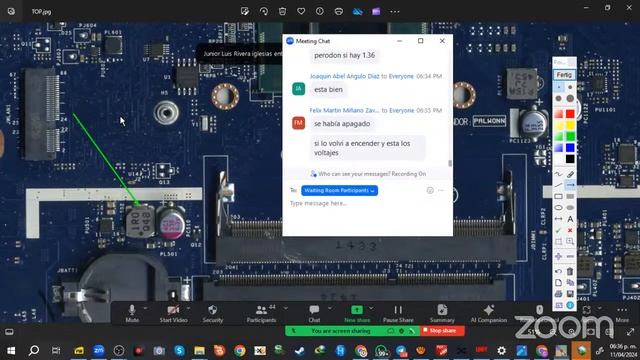Pick the solid green color swatch
The image size is (640, 360).
[570, 136]
